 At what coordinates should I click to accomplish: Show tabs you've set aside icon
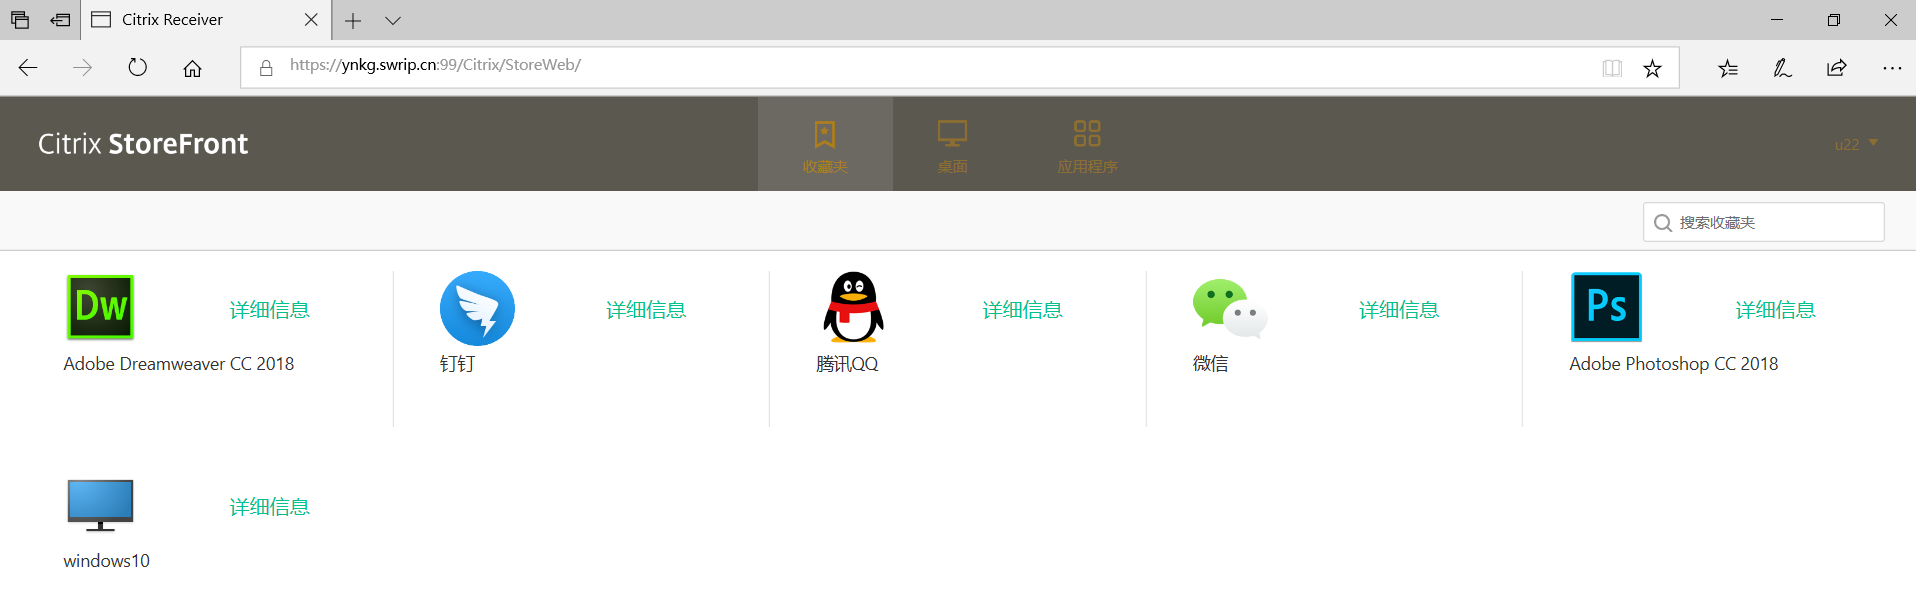pos(20,20)
